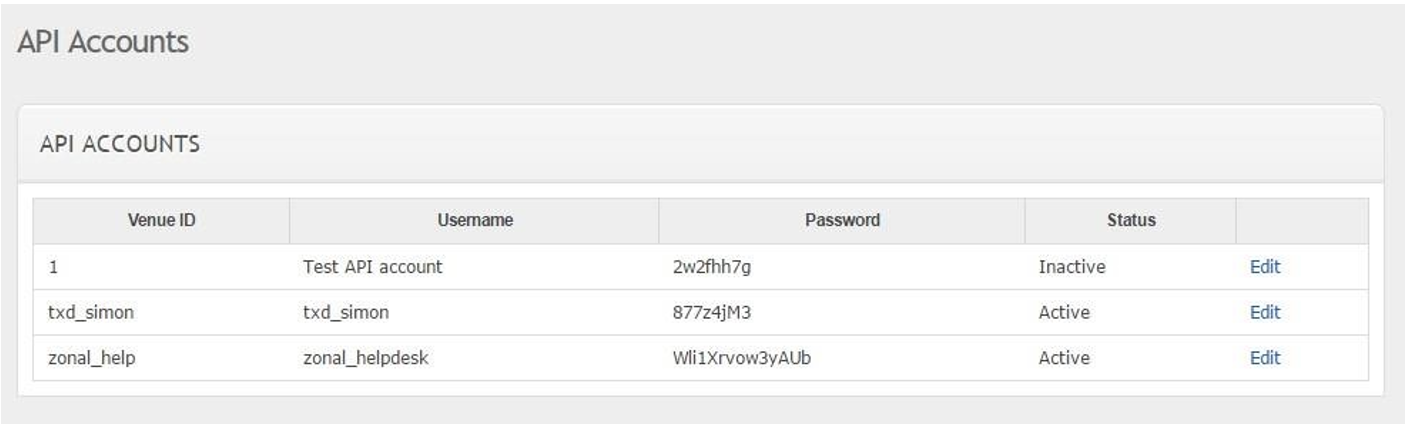Click the Test API account username
The width and height of the screenshot is (1405, 425).
(x=372, y=267)
